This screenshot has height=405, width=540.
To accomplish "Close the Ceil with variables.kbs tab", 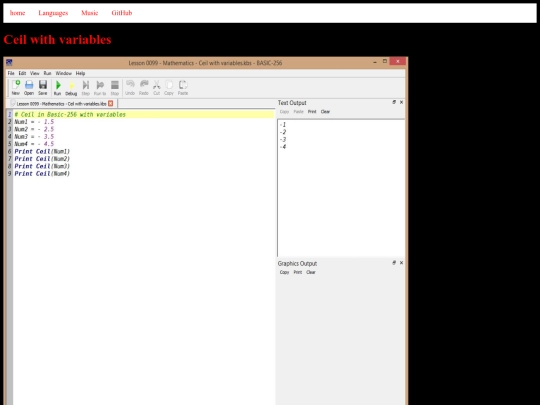I will tap(111, 103).
